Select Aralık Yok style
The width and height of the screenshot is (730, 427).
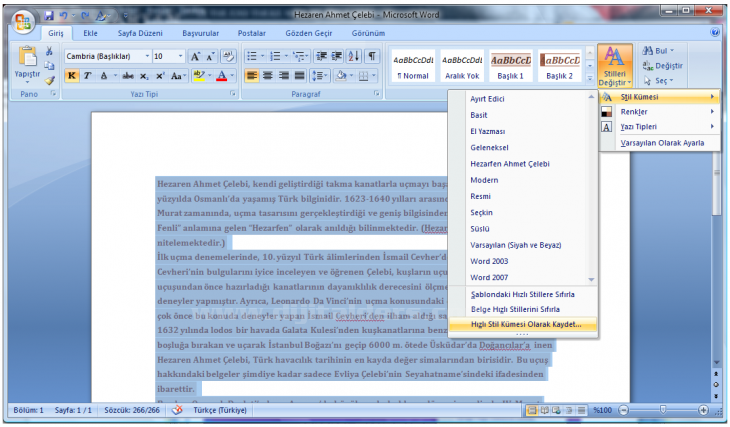[x=462, y=67]
